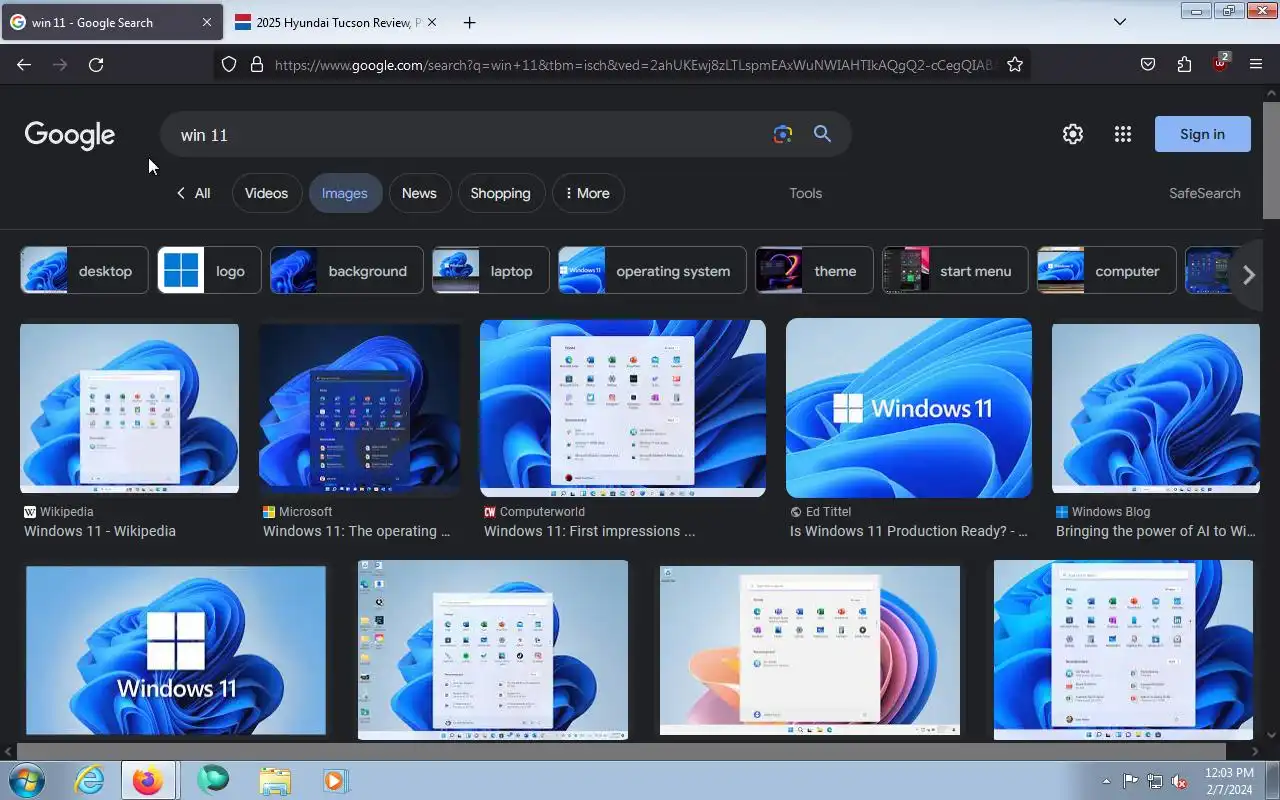The image size is (1280, 800).
Task: Open a new browser tab
Action: [469, 22]
